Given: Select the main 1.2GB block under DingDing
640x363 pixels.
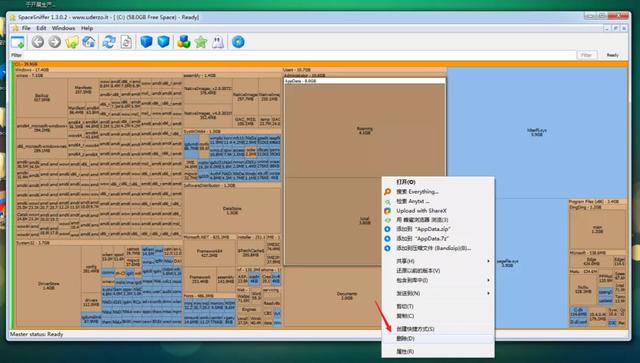Looking at the screenshot, I should click(597, 229).
